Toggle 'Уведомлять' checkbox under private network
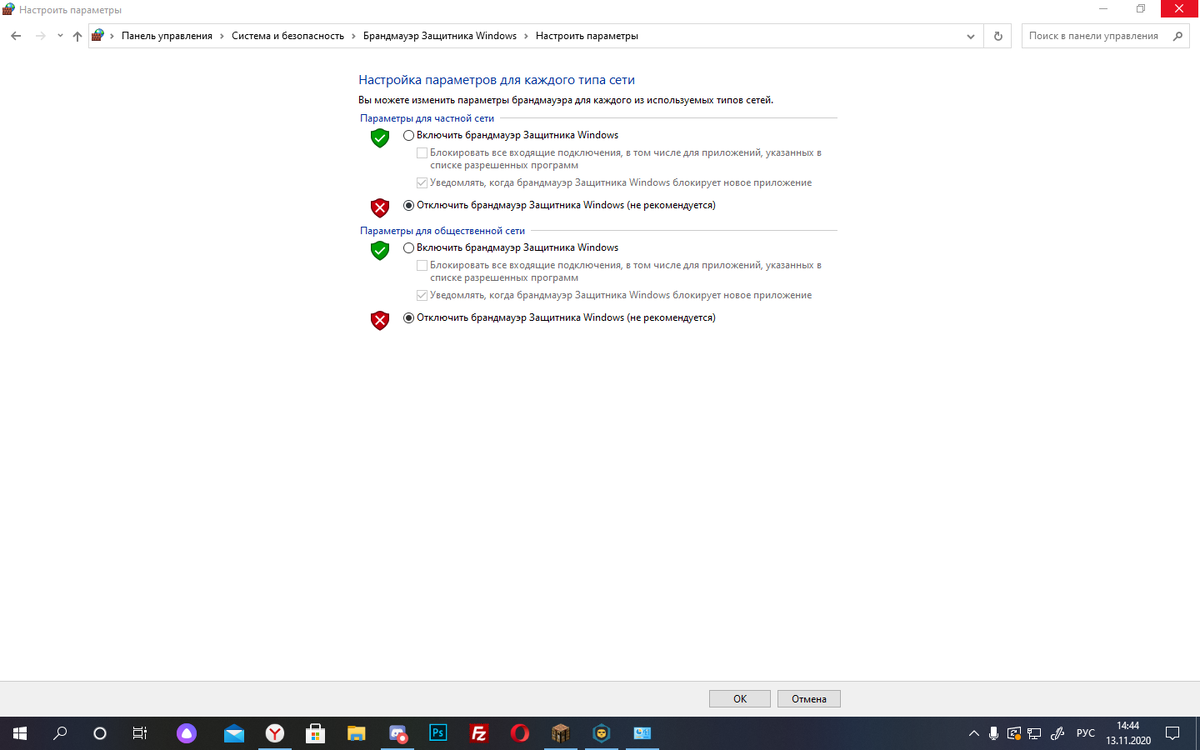Image resolution: width=1200 pixels, height=750 pixels. point(422,183)
